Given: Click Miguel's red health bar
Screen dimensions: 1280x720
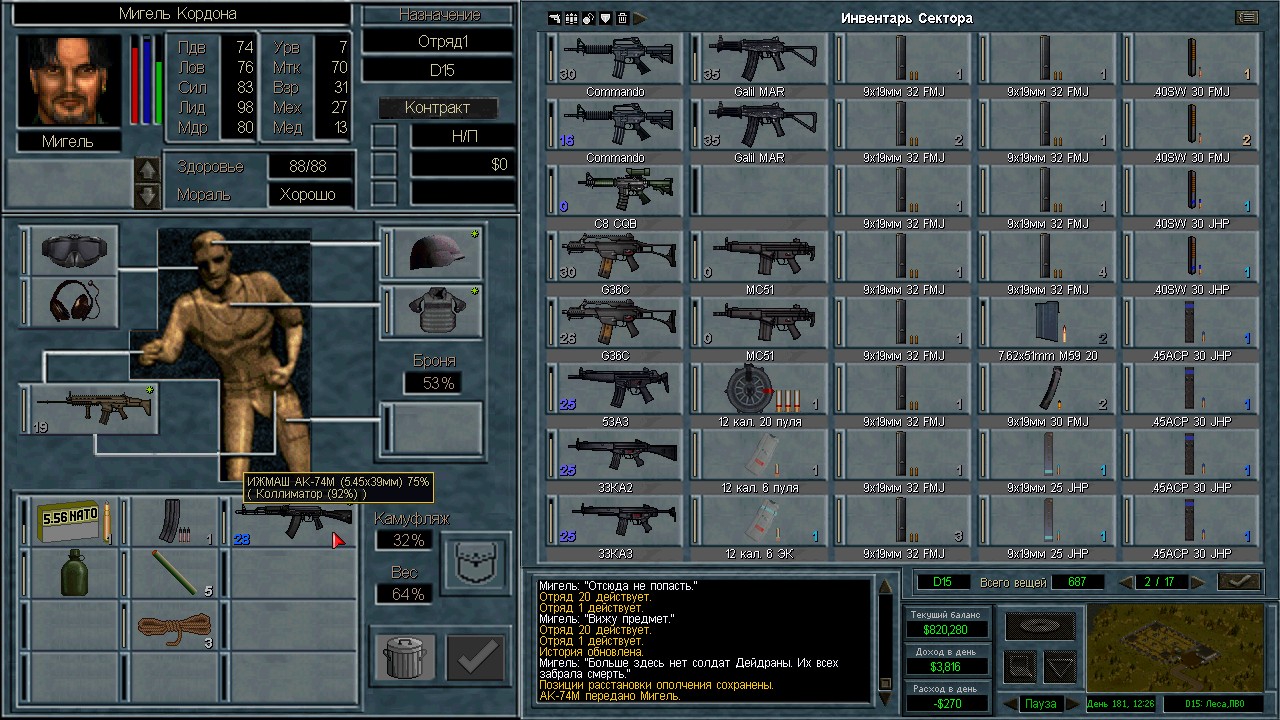Looking at the screenshot, I should (135, 80).
